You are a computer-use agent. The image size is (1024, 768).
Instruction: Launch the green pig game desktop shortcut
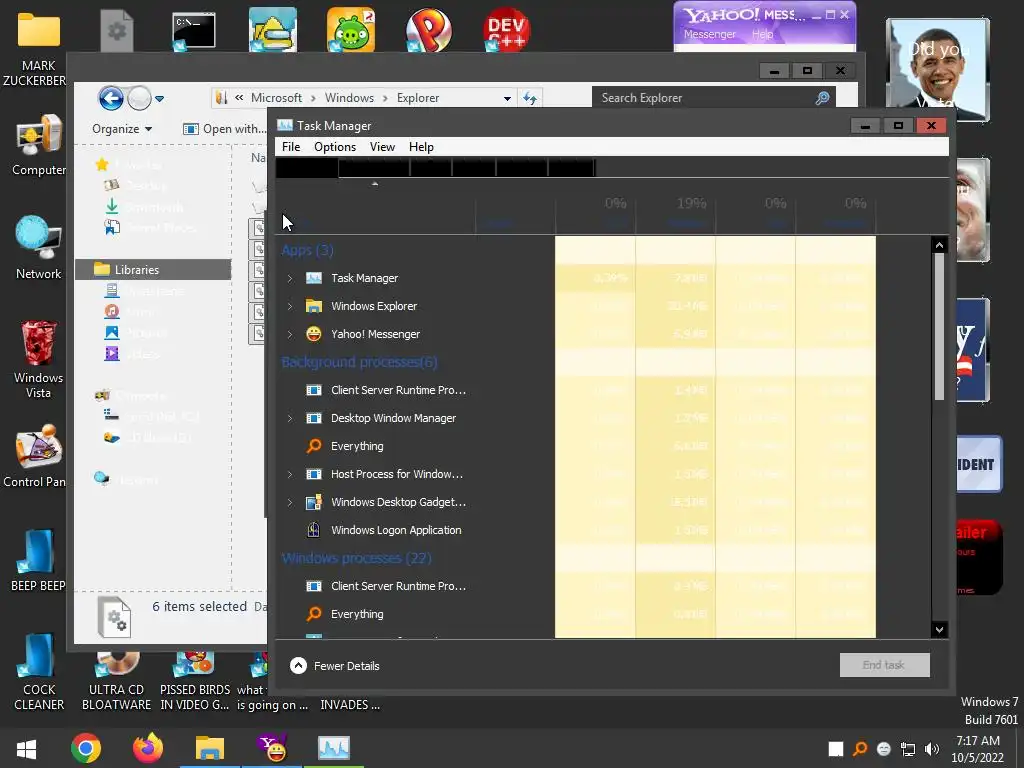coord(351,30)
